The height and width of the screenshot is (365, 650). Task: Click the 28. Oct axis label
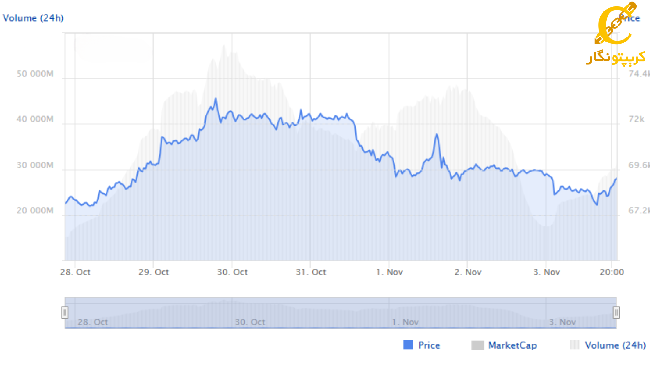pyautogui.click(x=75, y=272)
